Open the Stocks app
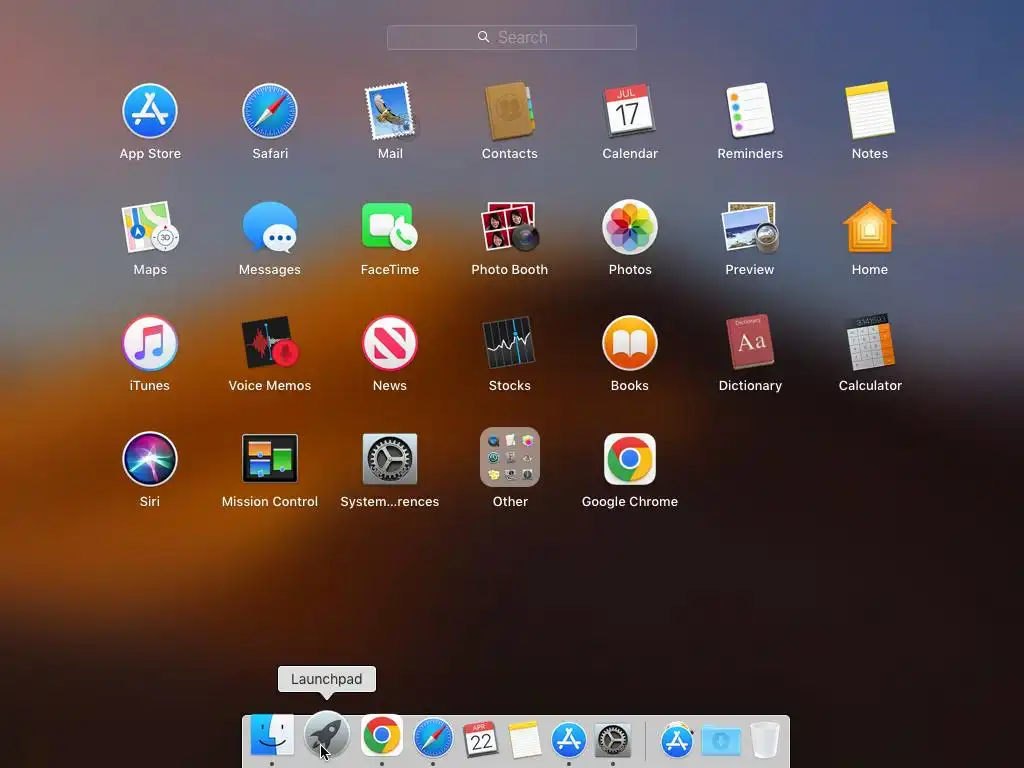Image resolution: width=1024 pixels, height=768 pixels. [x=509, y=343]
